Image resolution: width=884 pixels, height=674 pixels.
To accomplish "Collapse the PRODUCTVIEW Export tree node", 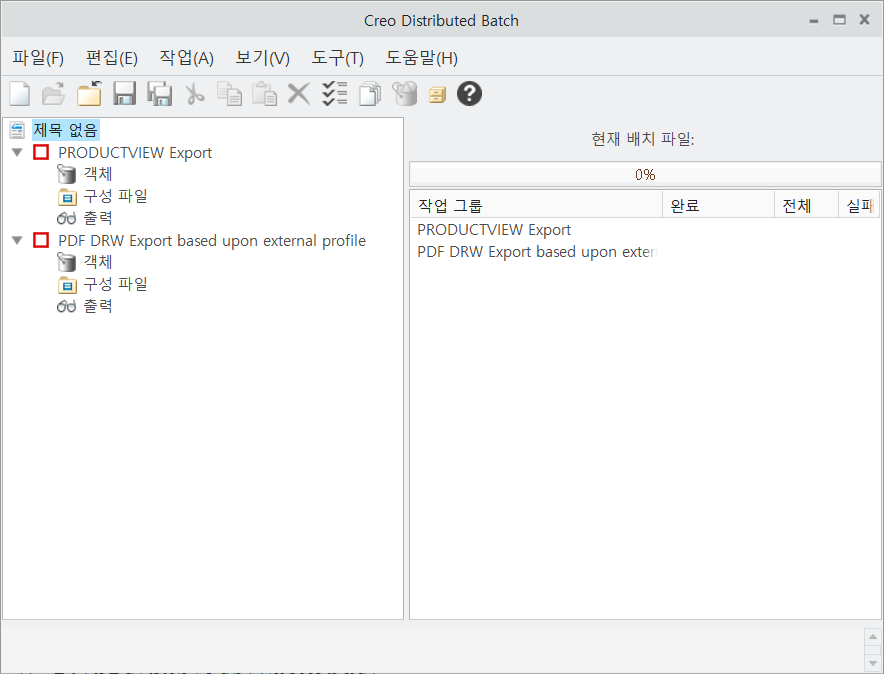I will click(17, 152).
